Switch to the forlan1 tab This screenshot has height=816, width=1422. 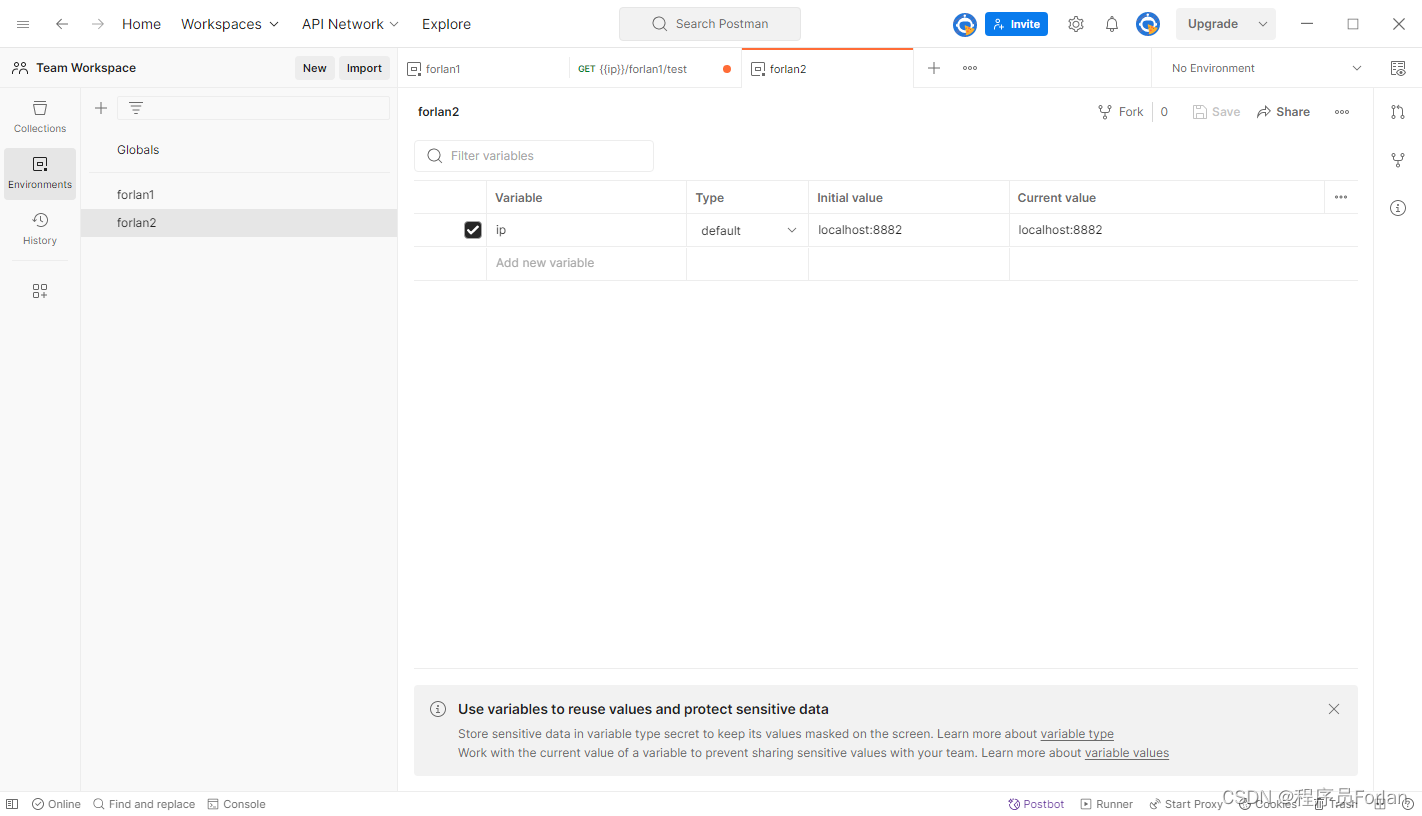(x=484, y=69)
